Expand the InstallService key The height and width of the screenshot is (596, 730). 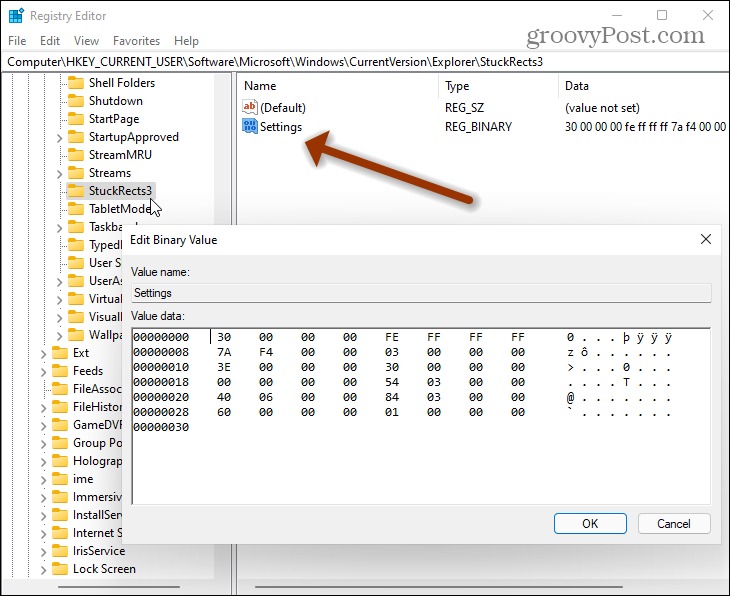(x=43, y=516)
